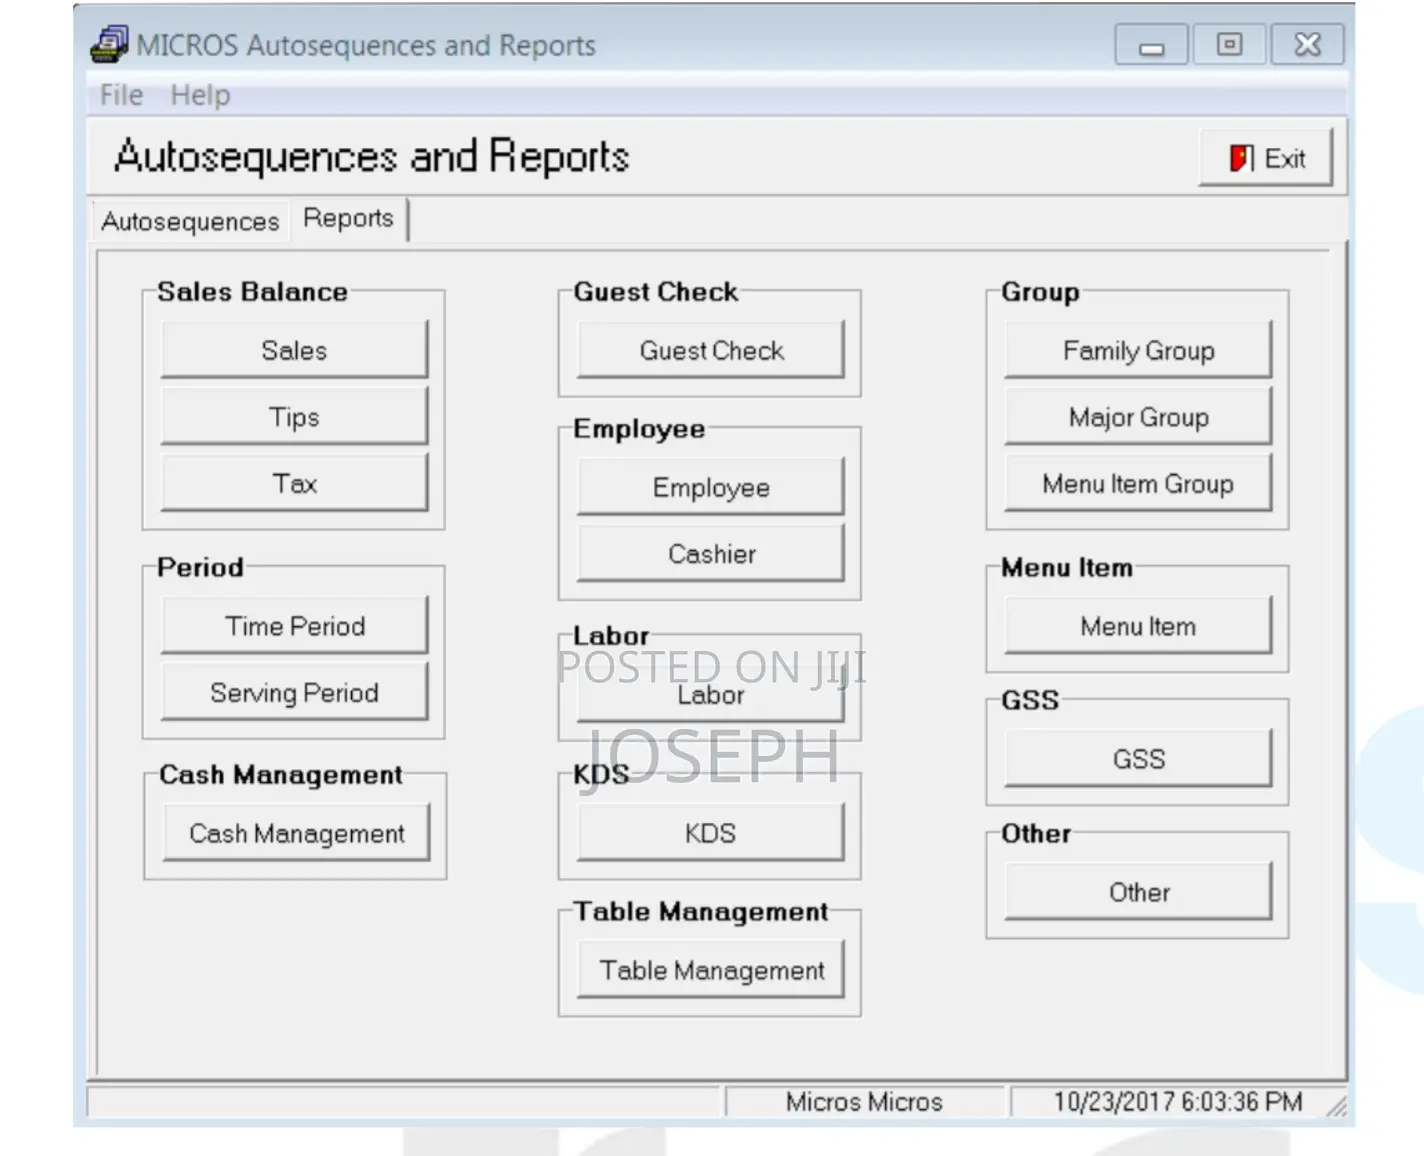The image size is (1424, 1156).
Task: Maximize the MICROS window
Action: (1229, 45)
